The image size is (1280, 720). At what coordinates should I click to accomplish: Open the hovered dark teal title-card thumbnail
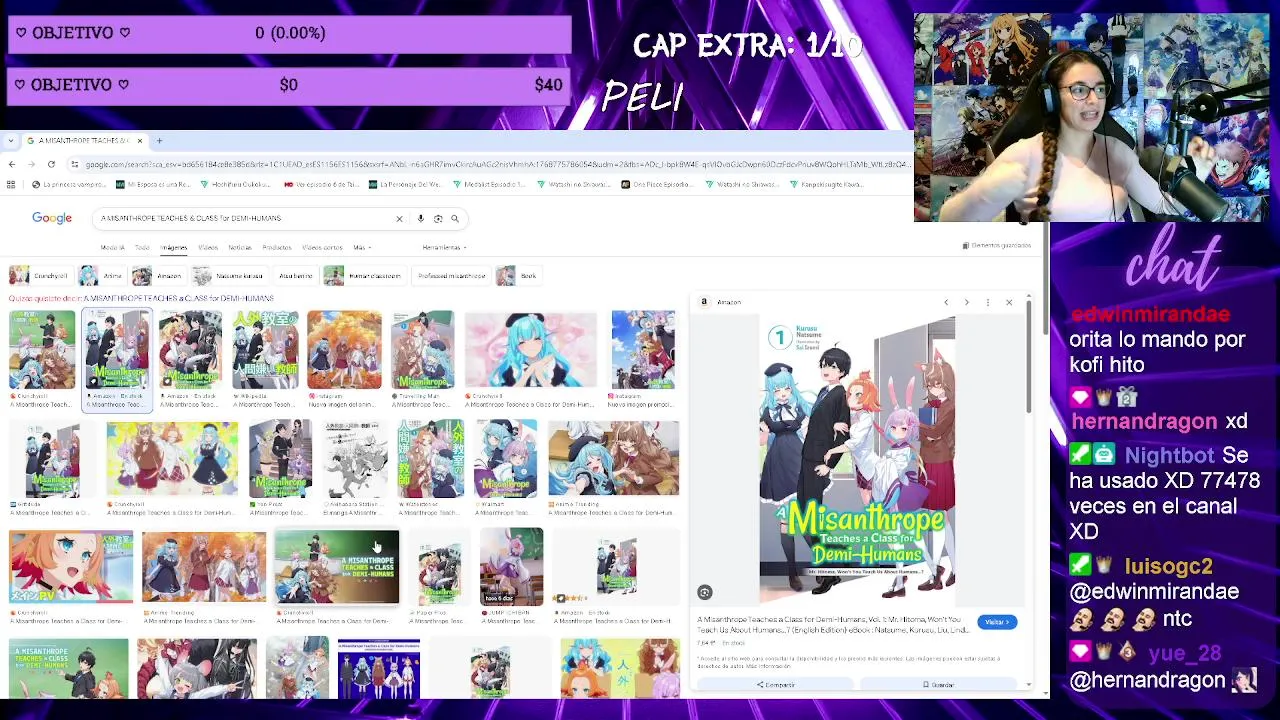(x=336, y=567)
